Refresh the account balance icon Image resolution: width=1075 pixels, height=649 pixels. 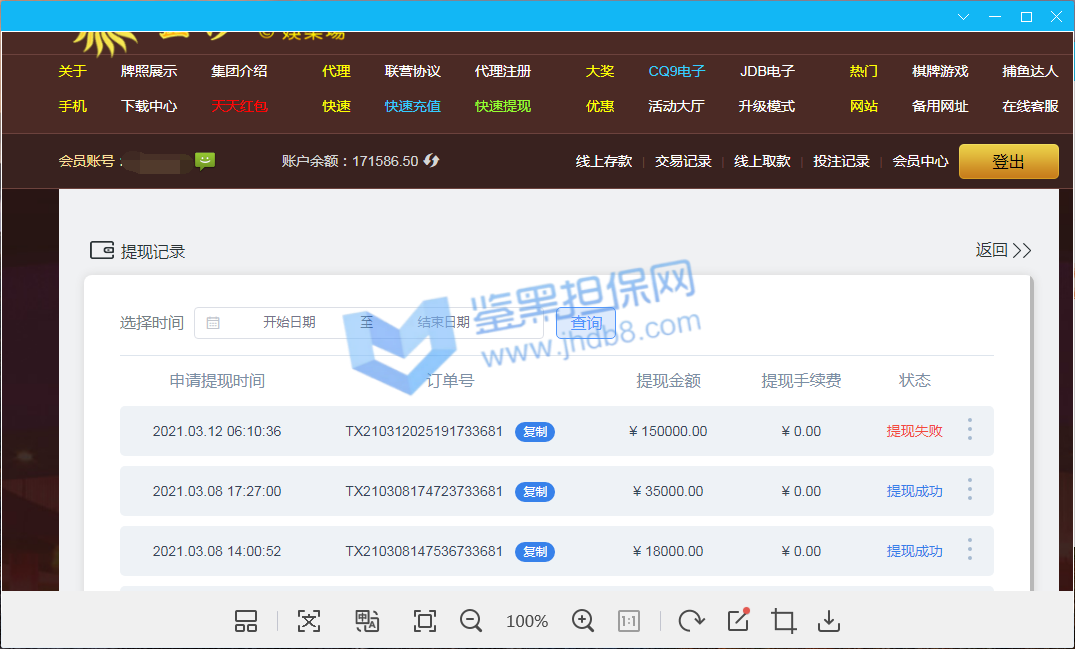432,161
